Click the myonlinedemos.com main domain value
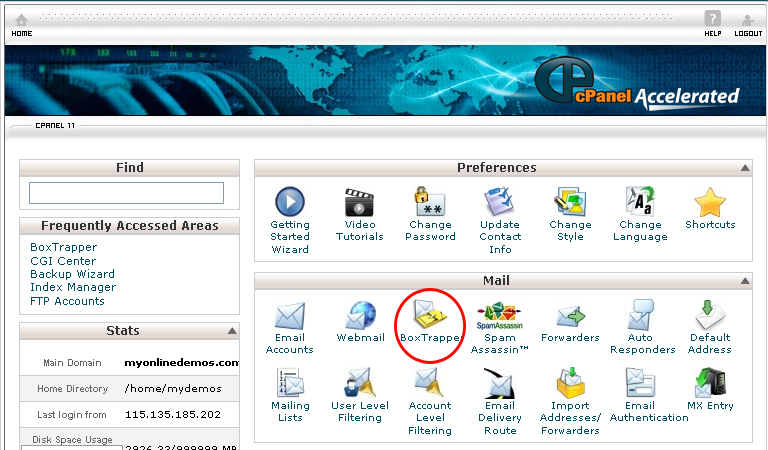The height and width of the screenshot is (450, 768). (182, 363)
